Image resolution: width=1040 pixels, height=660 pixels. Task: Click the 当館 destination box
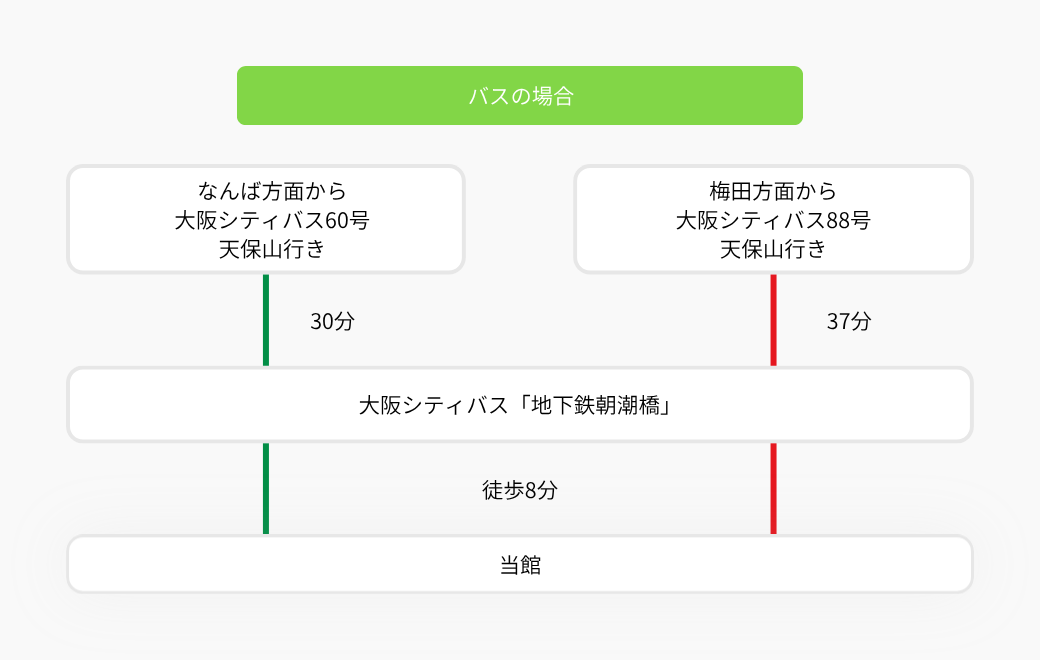[519, 564]
